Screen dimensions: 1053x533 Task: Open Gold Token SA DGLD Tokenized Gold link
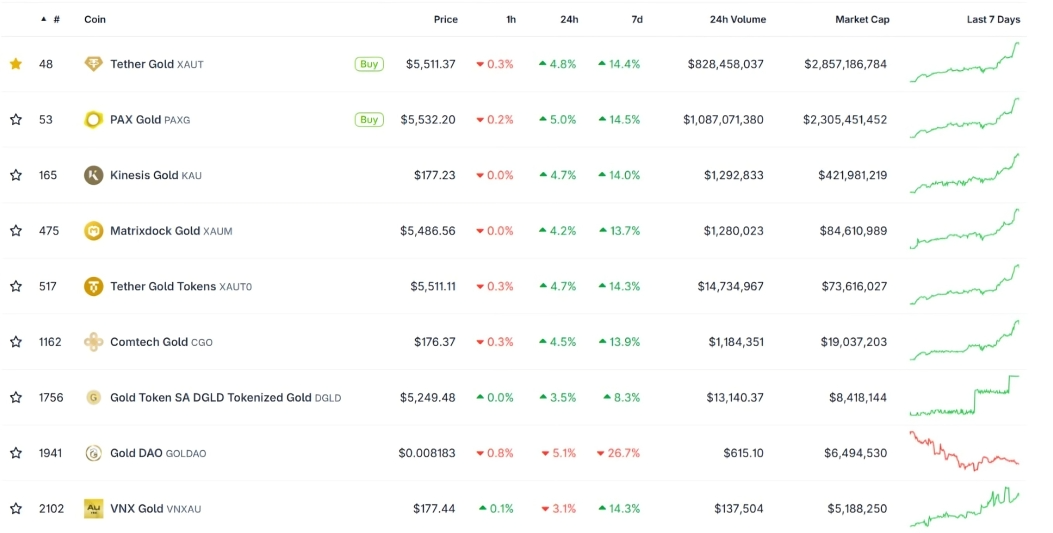coord(226,397)
